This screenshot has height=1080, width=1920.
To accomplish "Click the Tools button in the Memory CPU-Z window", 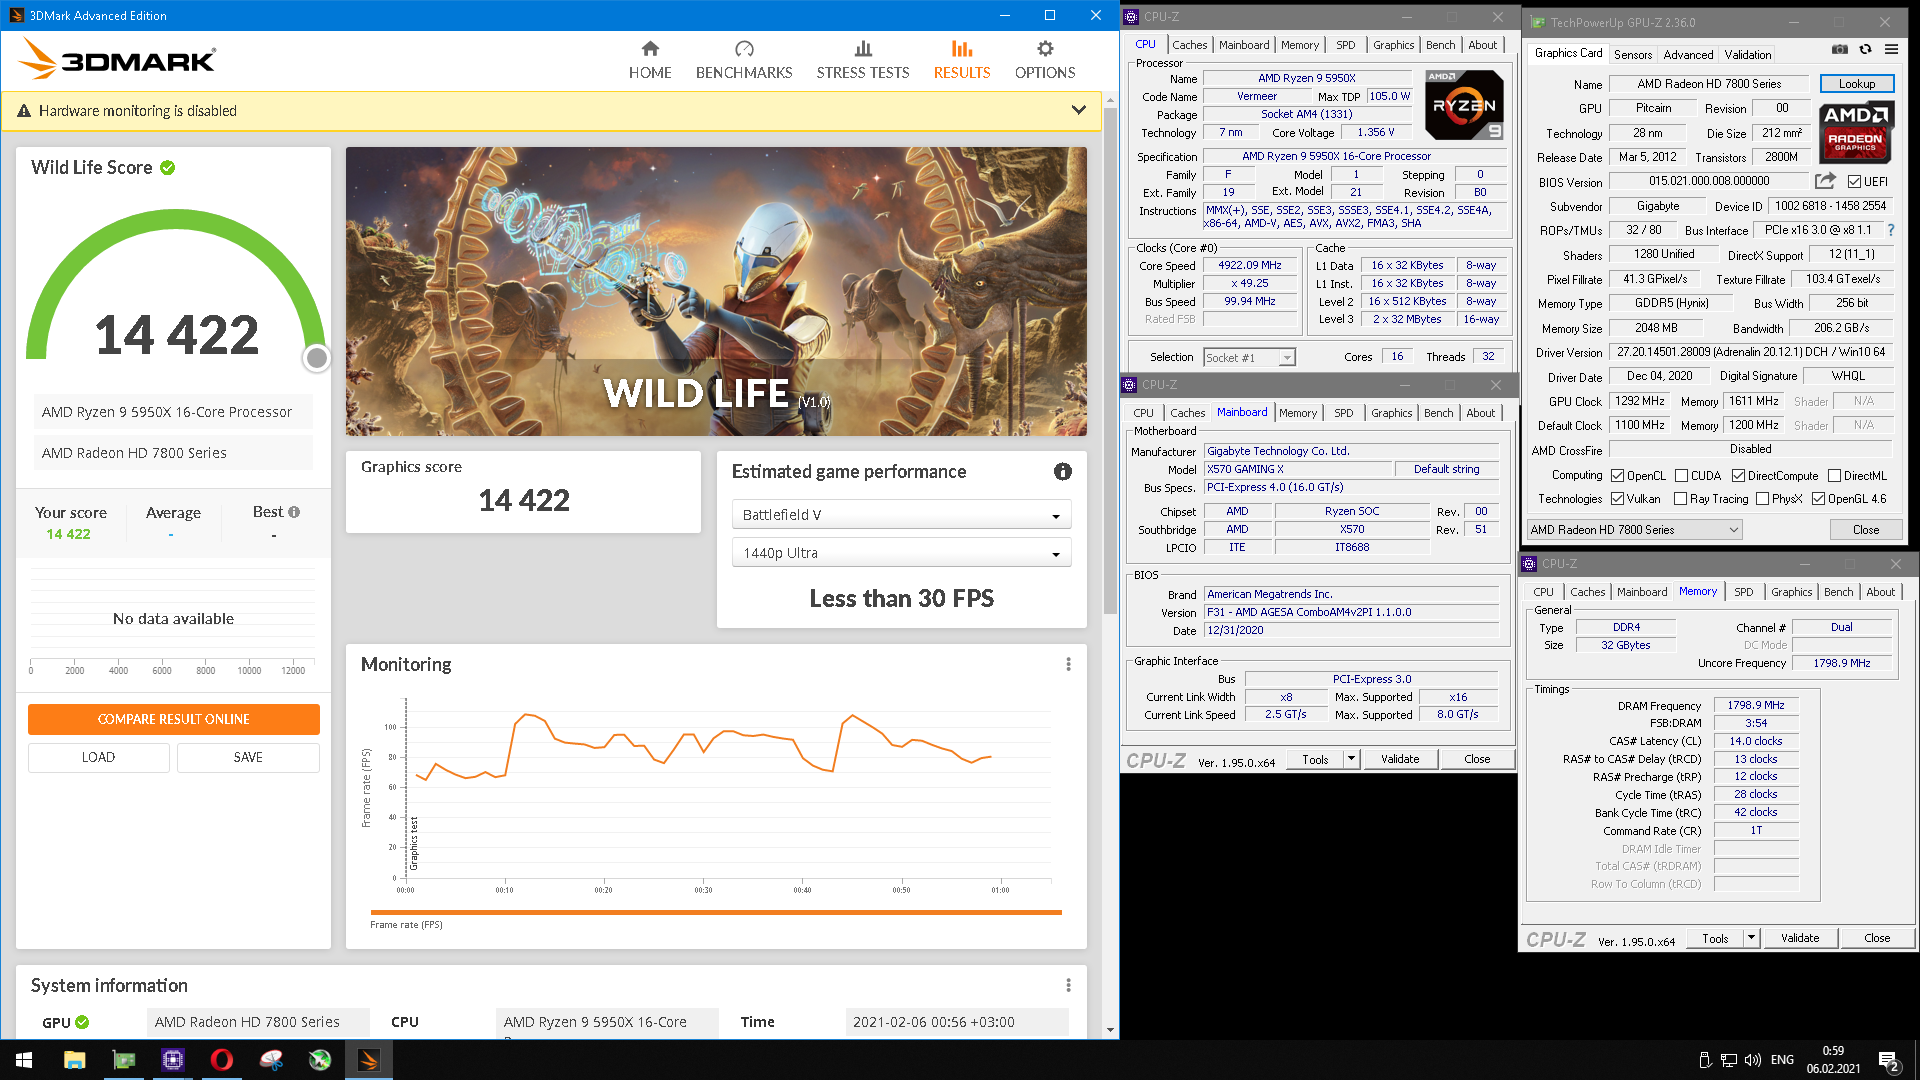I will [1715, 938].
